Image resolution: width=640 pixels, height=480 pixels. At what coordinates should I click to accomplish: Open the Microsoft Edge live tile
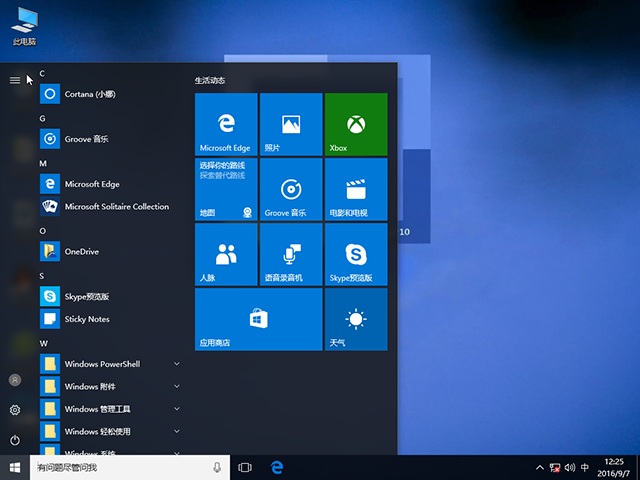point(226,124)
